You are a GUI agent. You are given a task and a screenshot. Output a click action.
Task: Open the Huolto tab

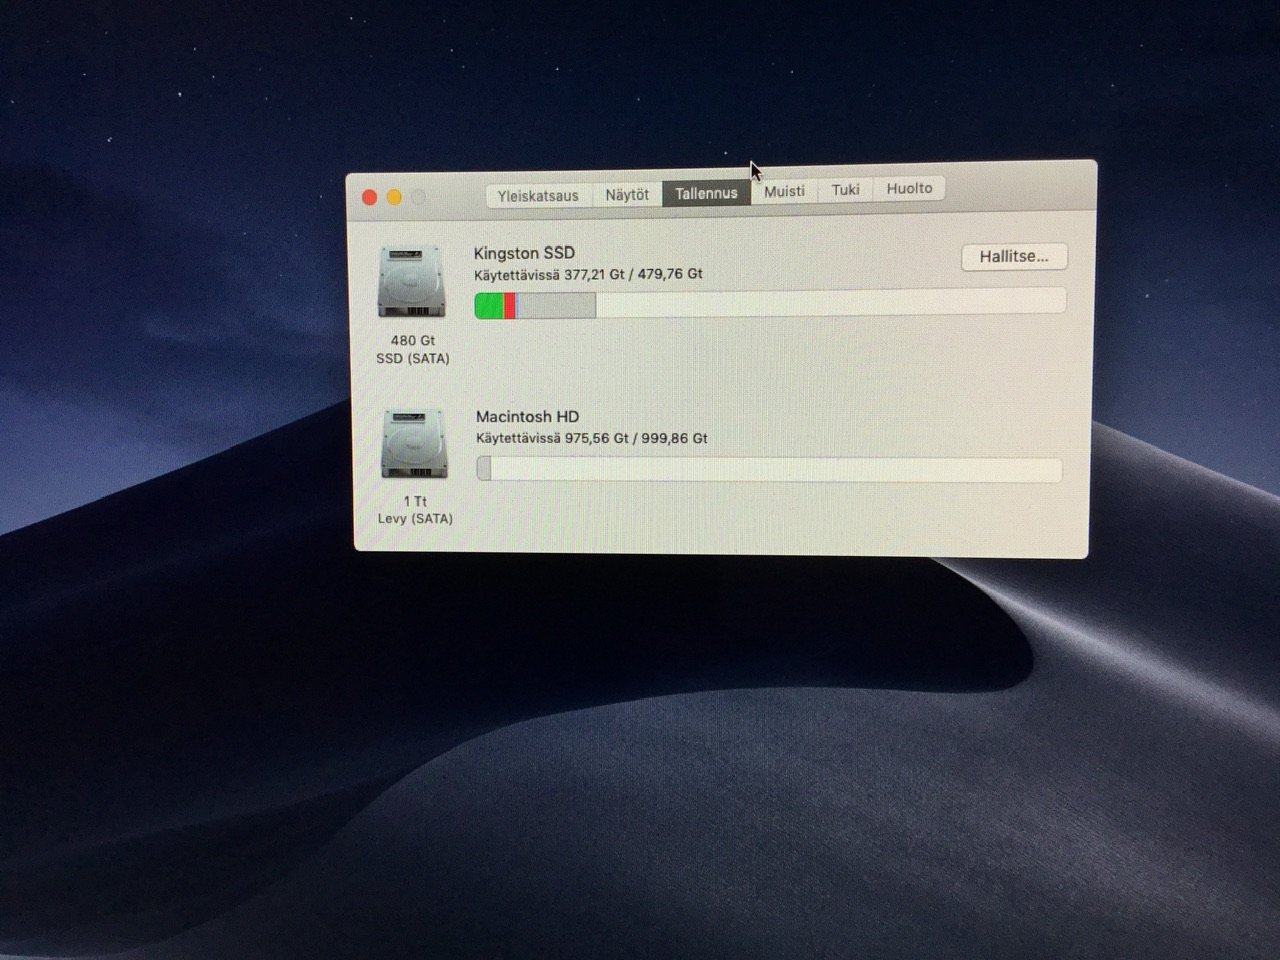pyautogui.click(x=909, y=189)
